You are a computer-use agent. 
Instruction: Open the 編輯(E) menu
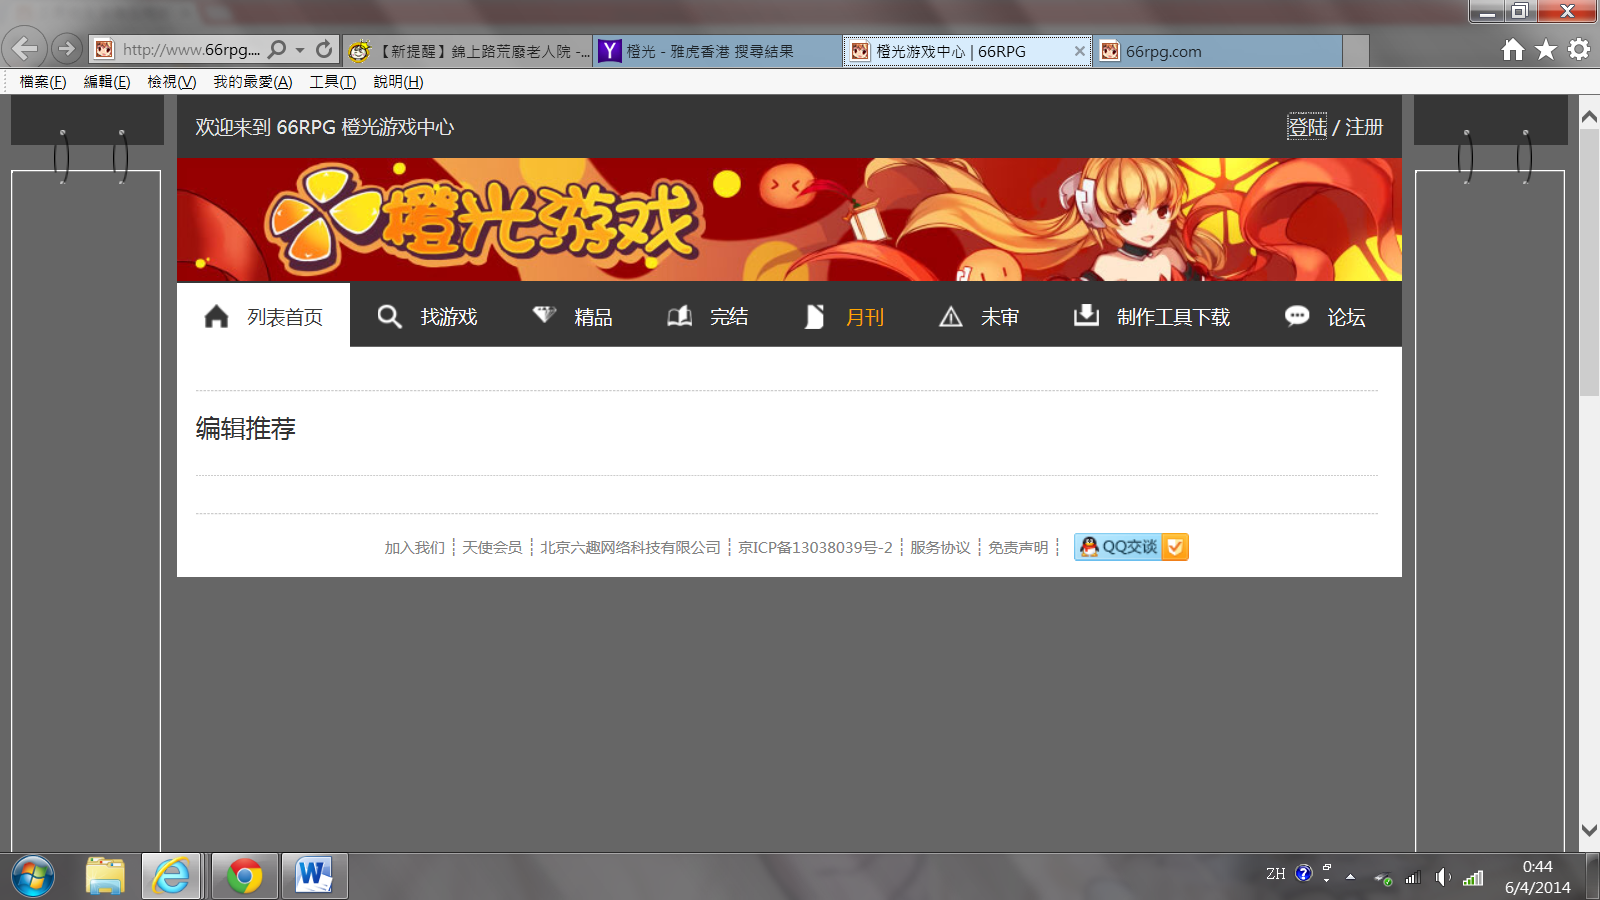pyautogui.click(x=107, y=82)
